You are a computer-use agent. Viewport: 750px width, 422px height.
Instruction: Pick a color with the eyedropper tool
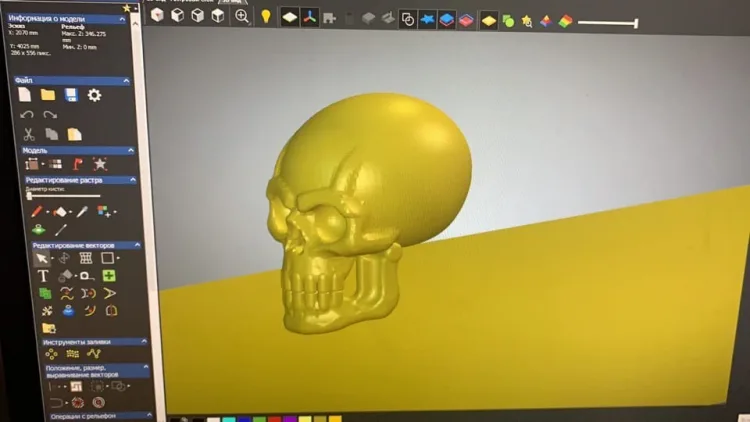tap(82, 211)
